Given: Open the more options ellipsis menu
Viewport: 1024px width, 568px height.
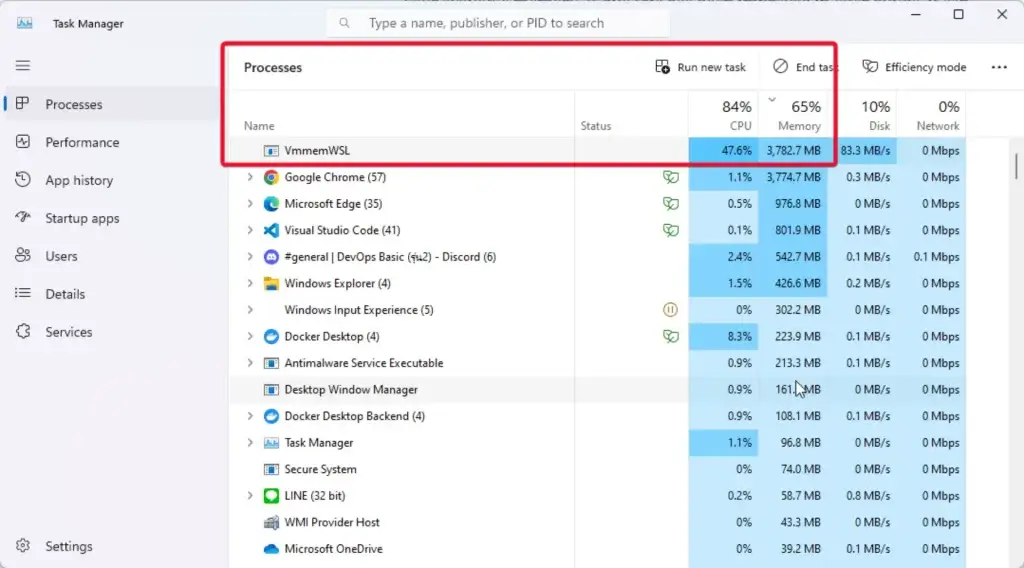Looking at the screenshot, I should [x=999, y=67].
